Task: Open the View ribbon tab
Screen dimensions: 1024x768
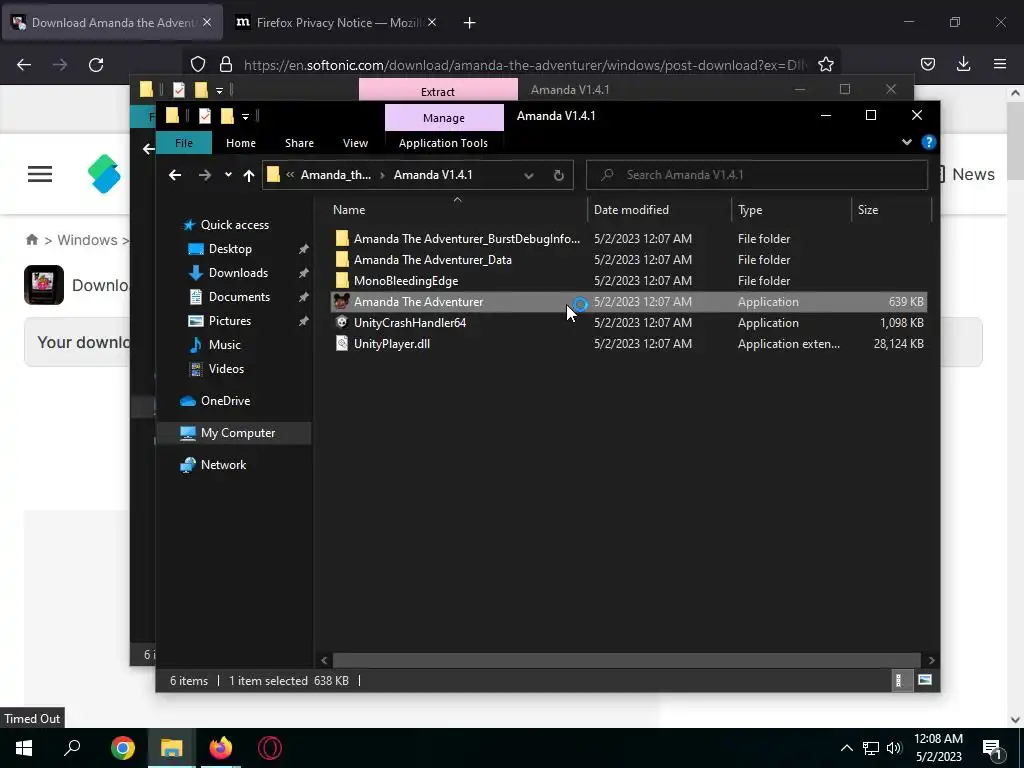Action: pos(355,143)
